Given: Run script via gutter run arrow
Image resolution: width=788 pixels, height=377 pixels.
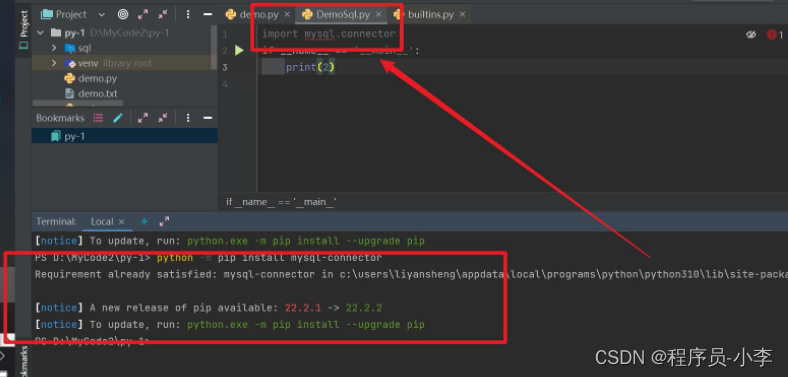Looking at the screenshot, I should 239,50.
